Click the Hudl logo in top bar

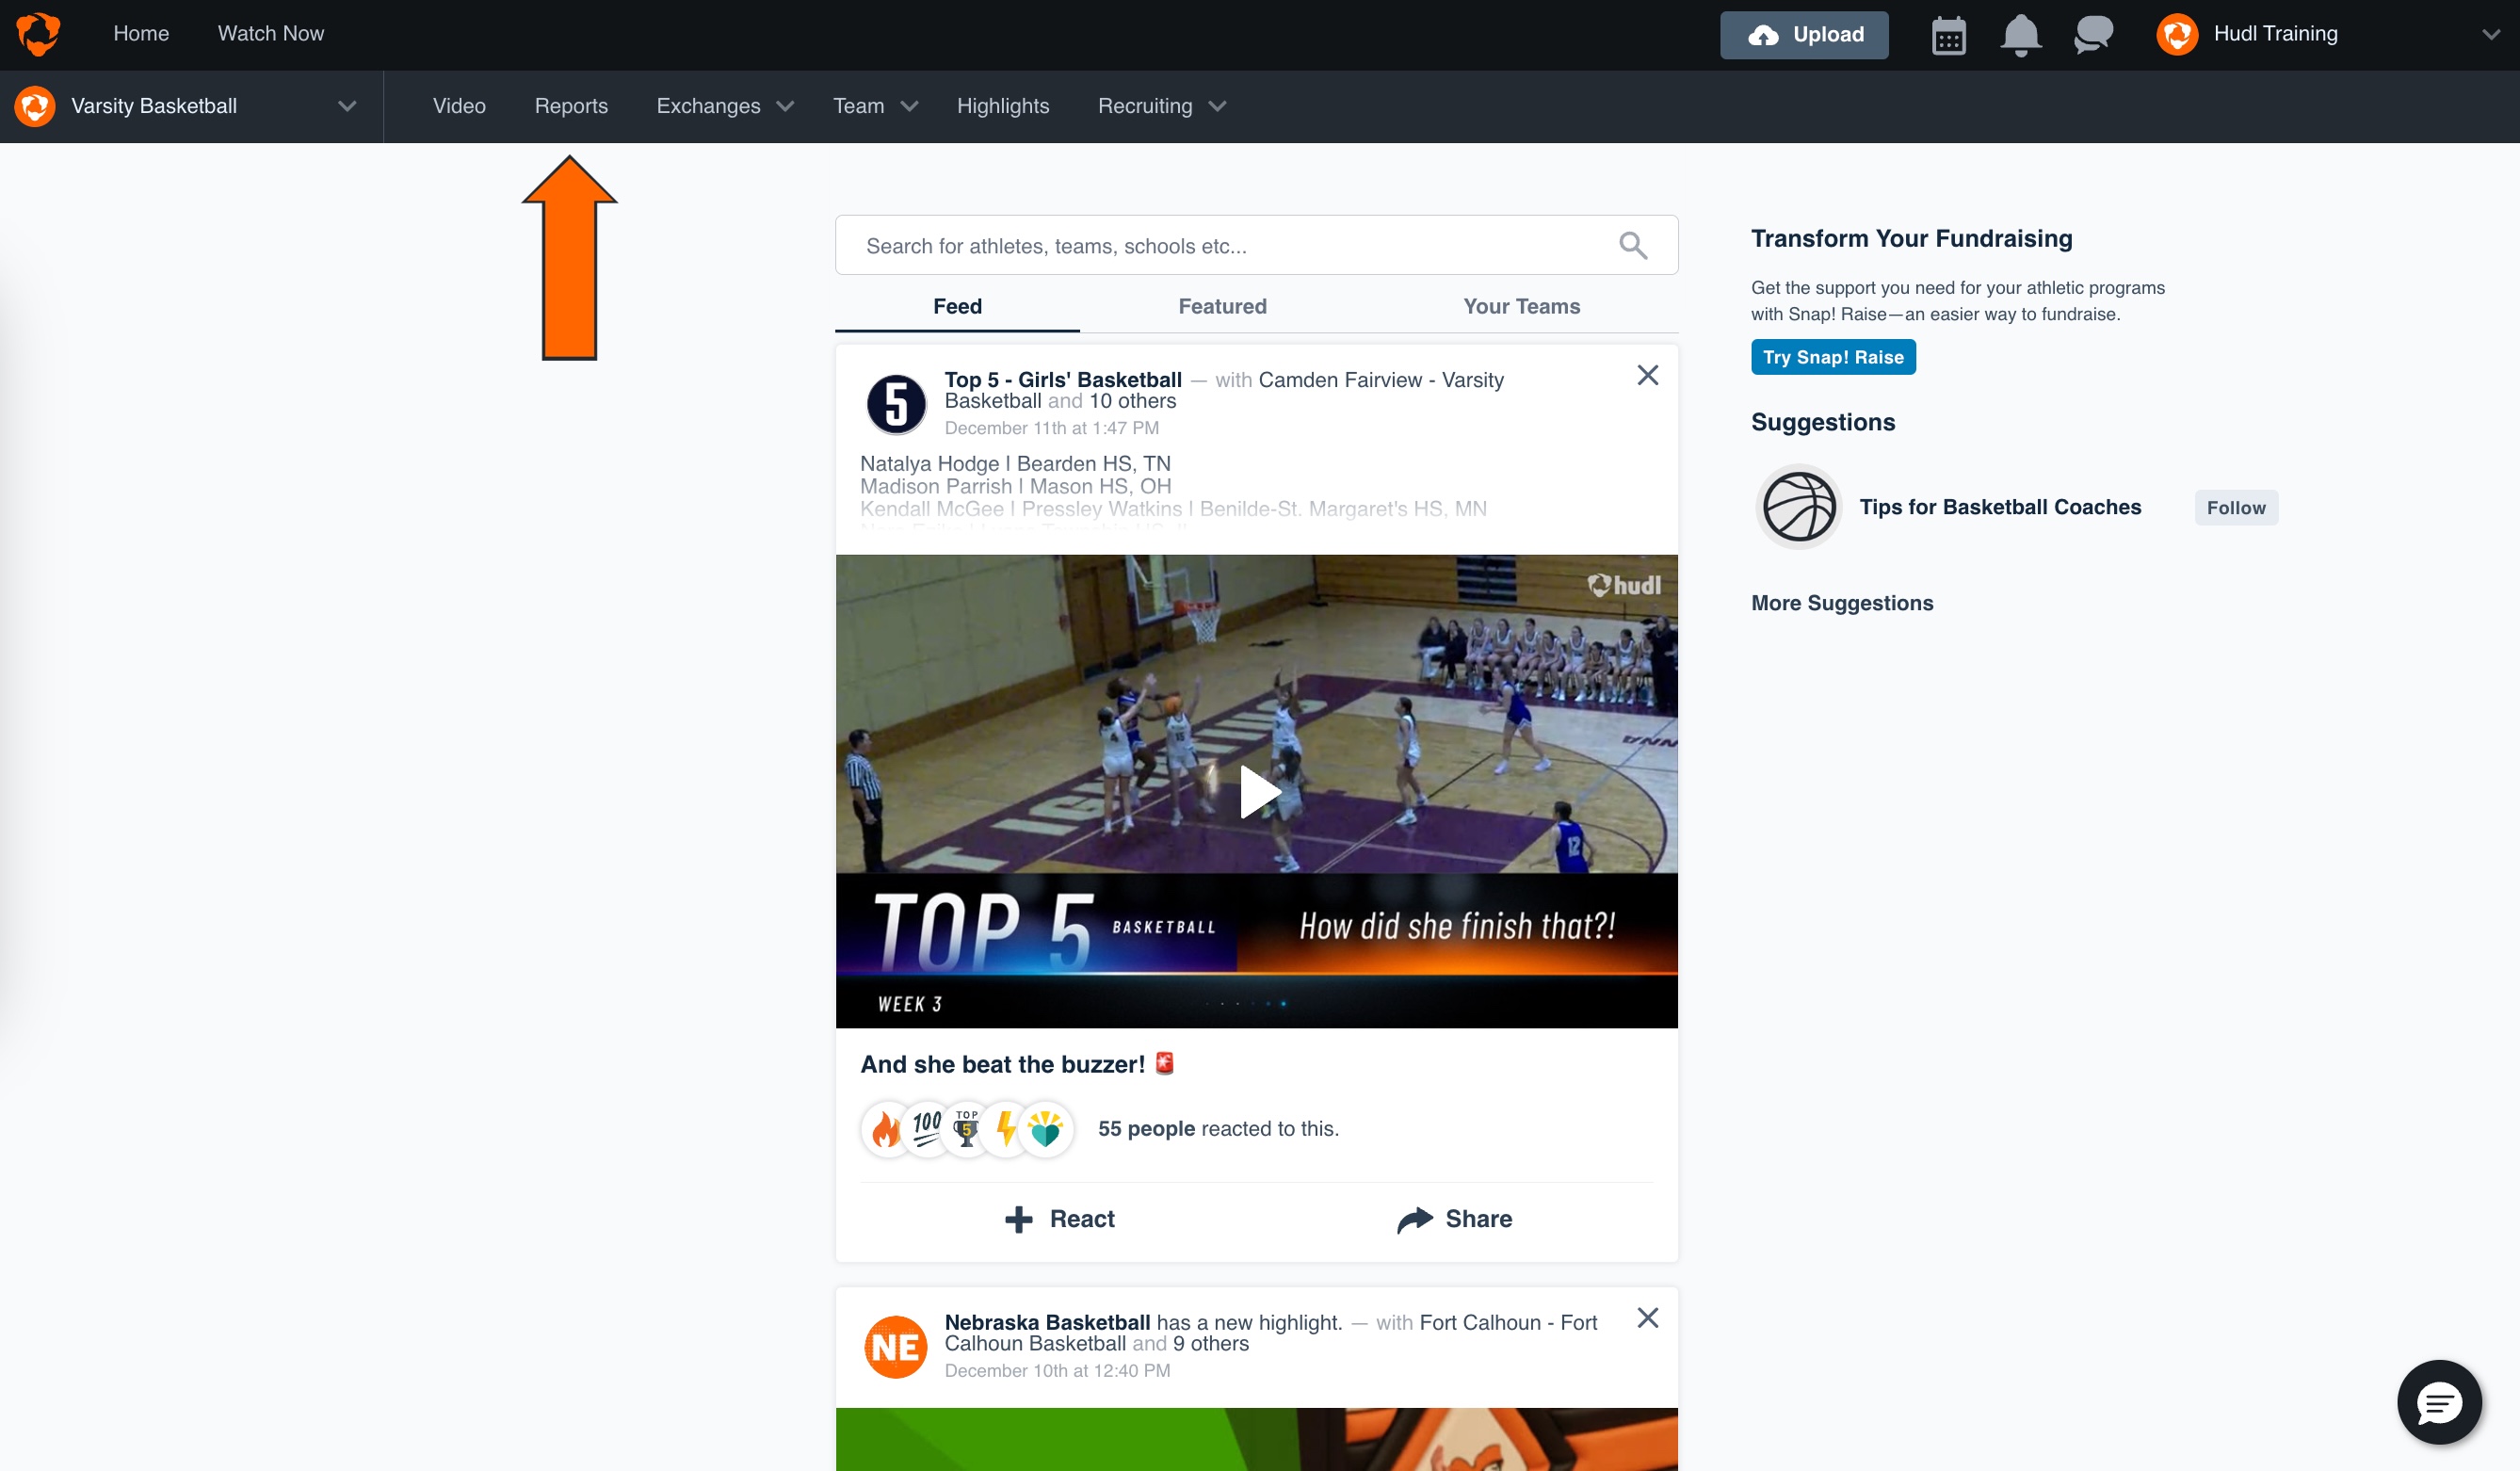click(x=38, y=34)
